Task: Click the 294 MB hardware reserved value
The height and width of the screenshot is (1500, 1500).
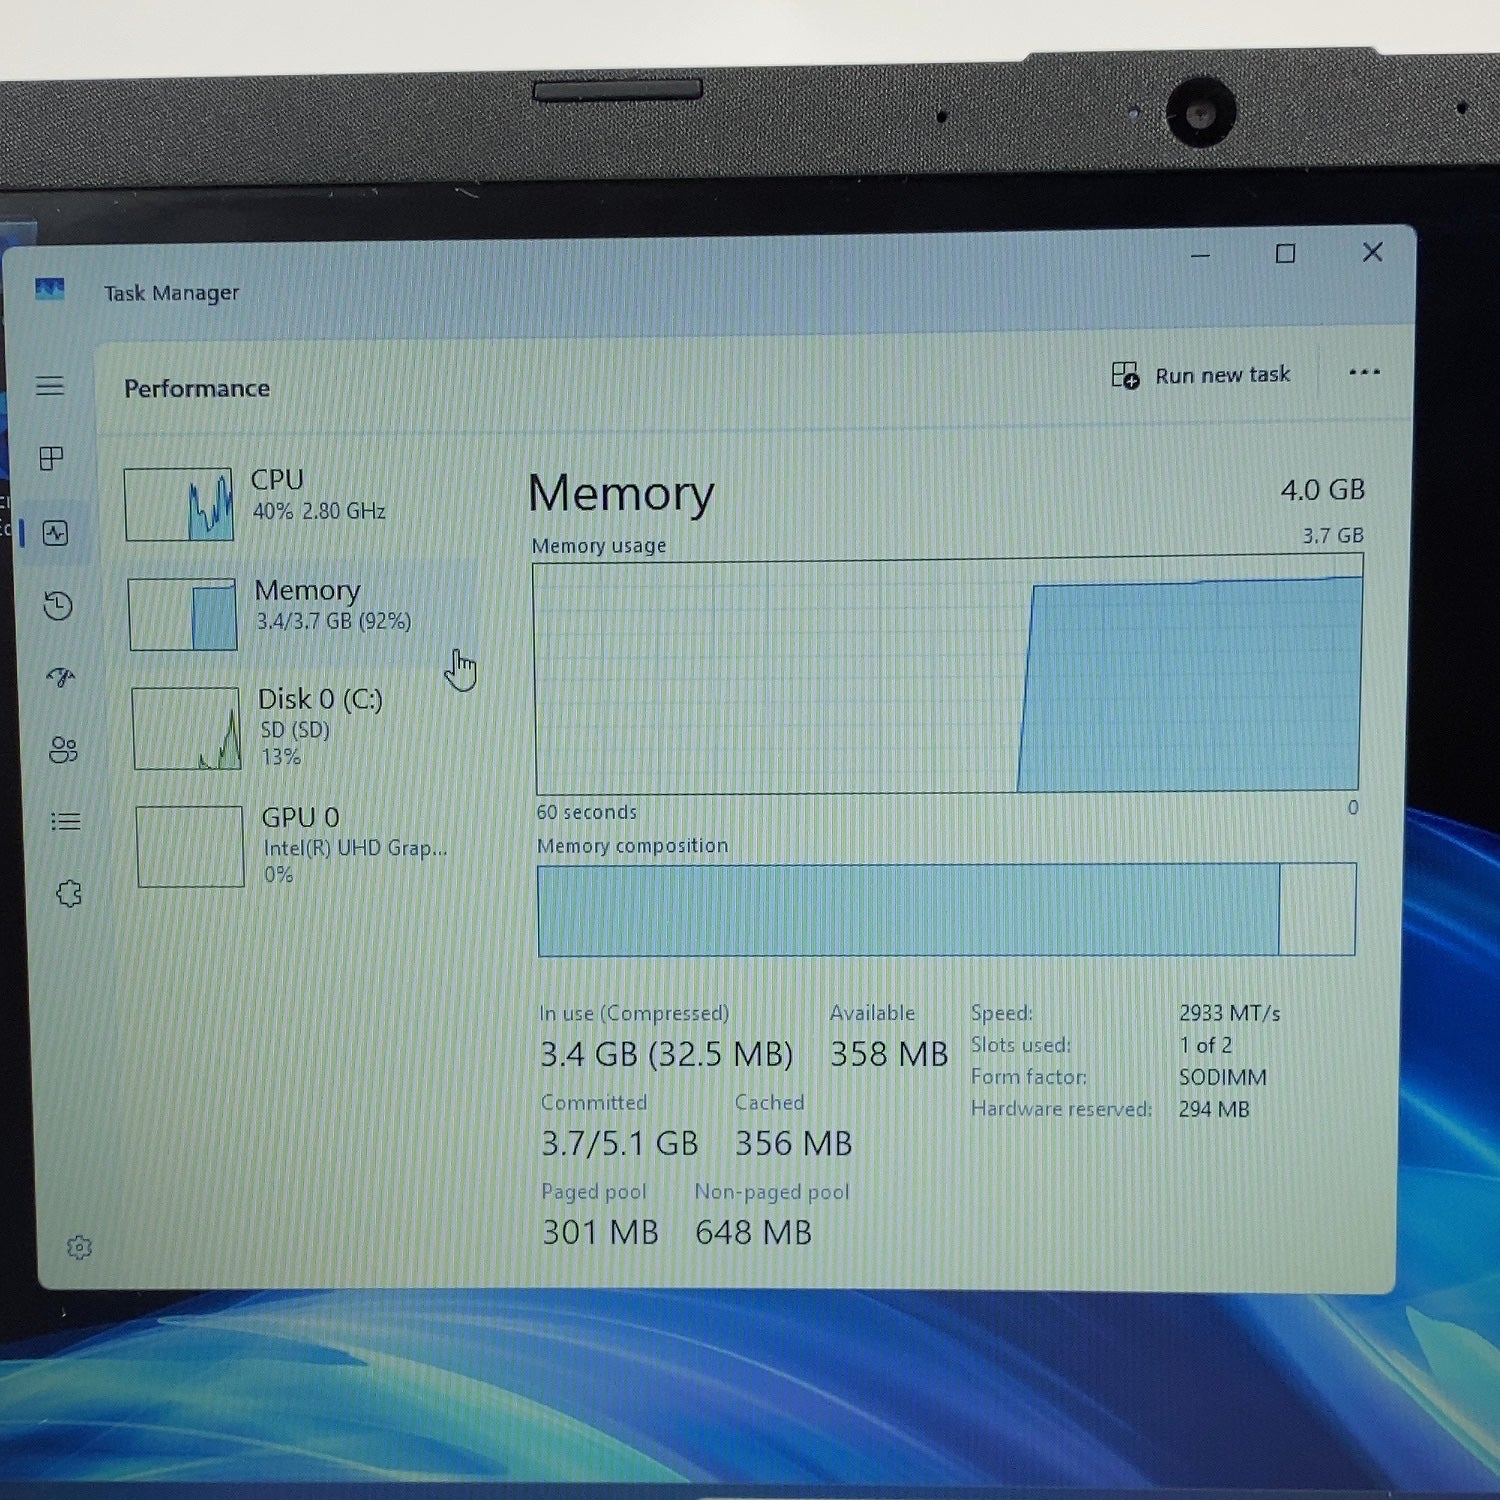Action: [1214, 1109]
